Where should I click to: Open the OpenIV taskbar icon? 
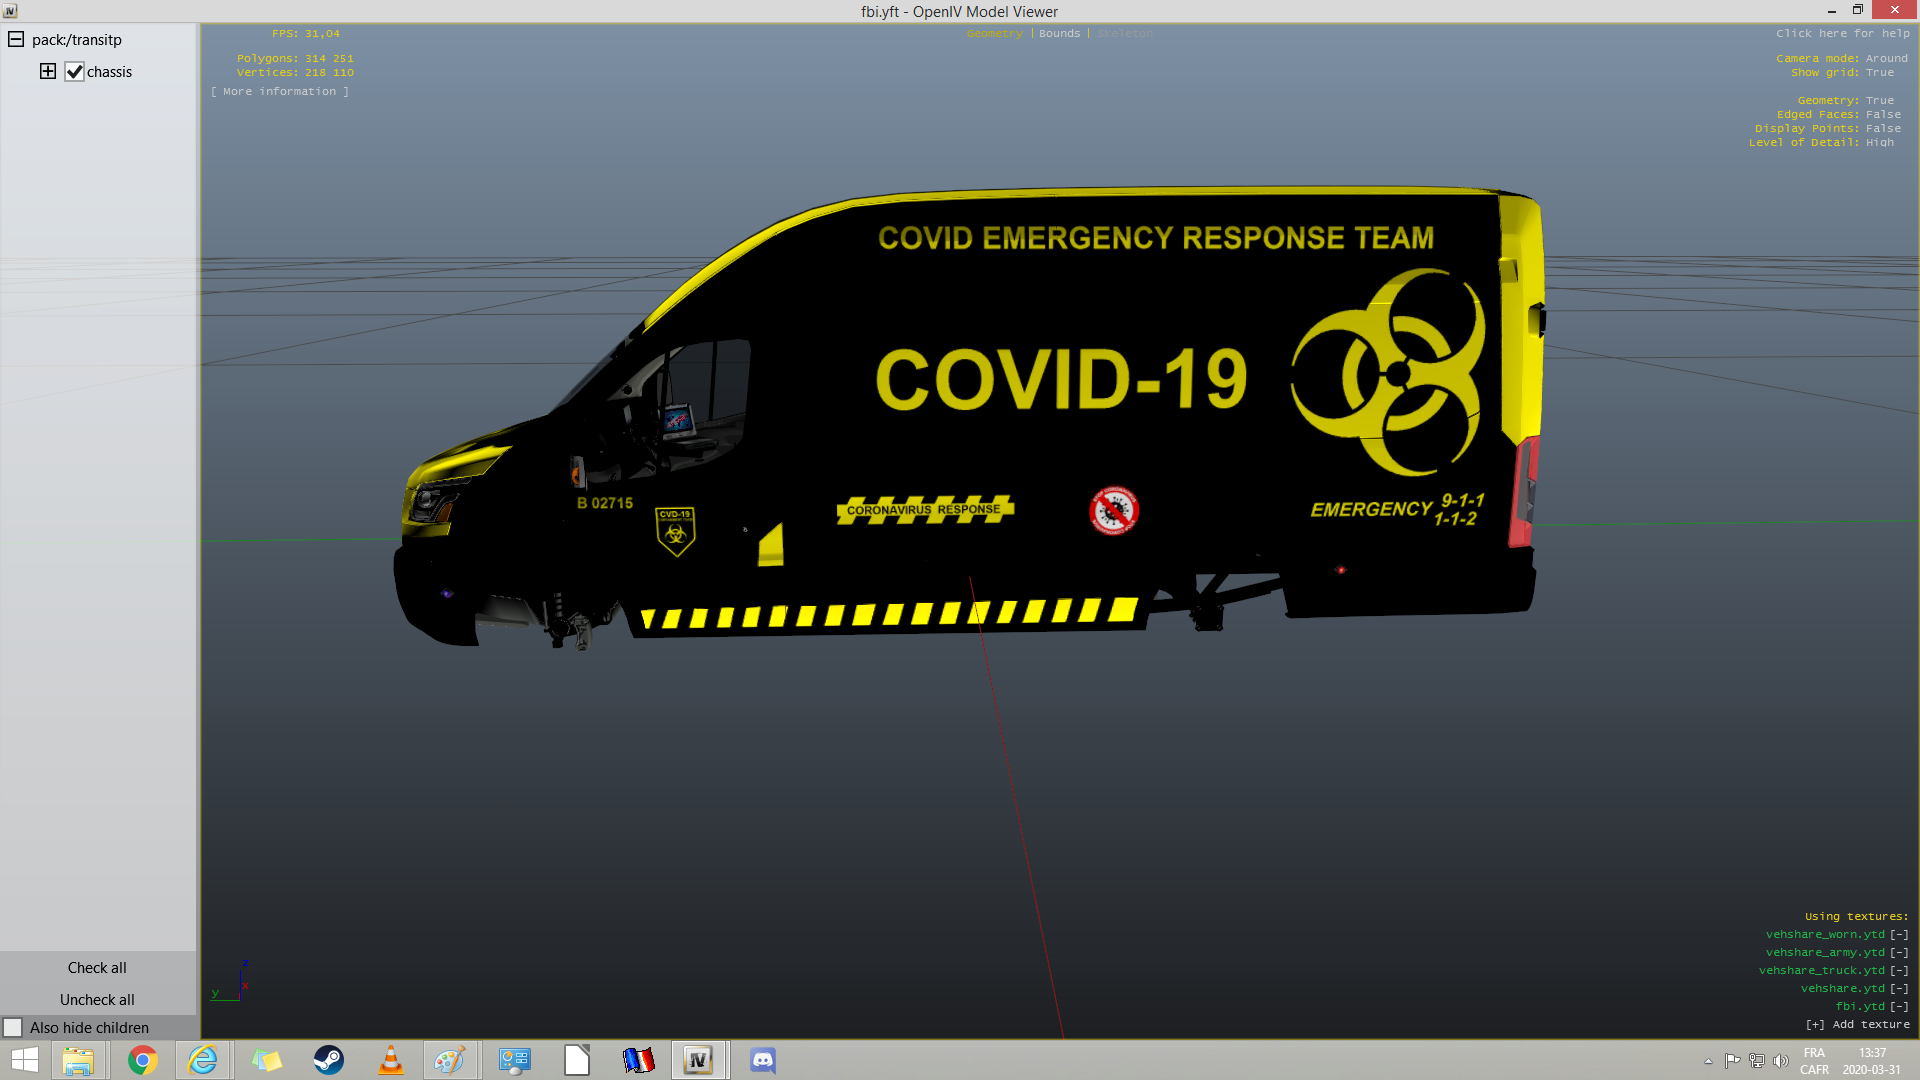pos(698,1060)
